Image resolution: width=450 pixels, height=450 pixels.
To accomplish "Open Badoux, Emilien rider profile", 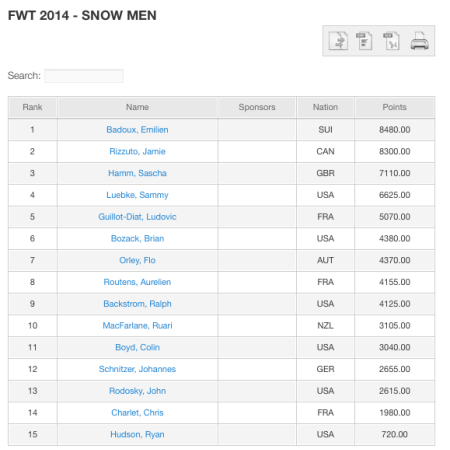I will pyautogui.click(x=137, y=130).
